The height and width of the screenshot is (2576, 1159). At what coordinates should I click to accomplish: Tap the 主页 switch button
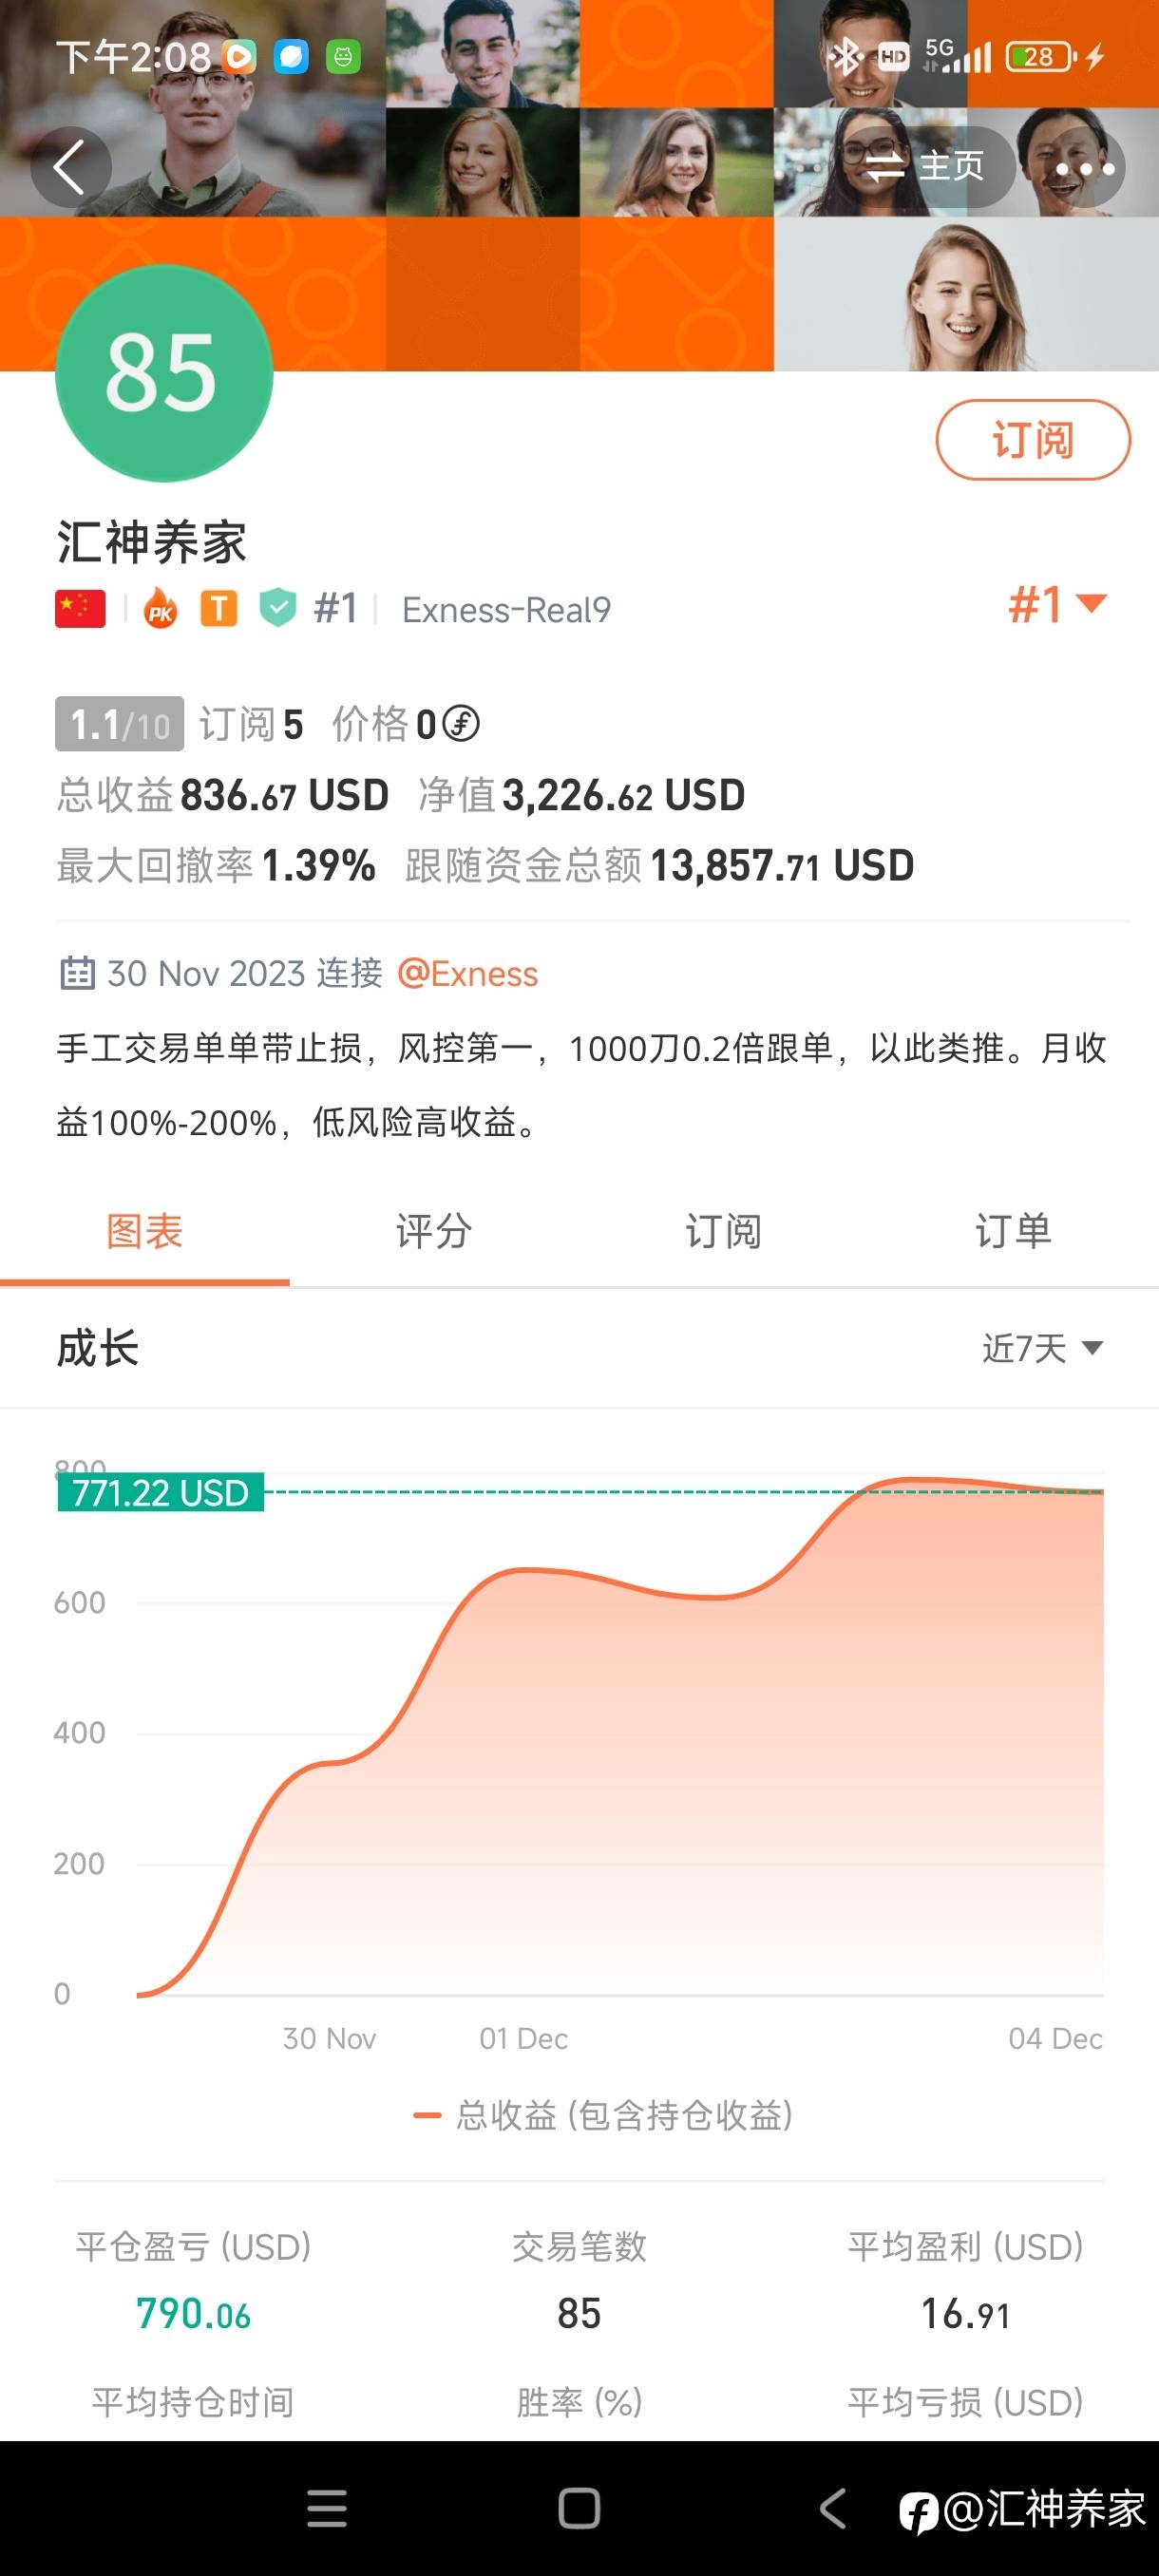(926, 167)
